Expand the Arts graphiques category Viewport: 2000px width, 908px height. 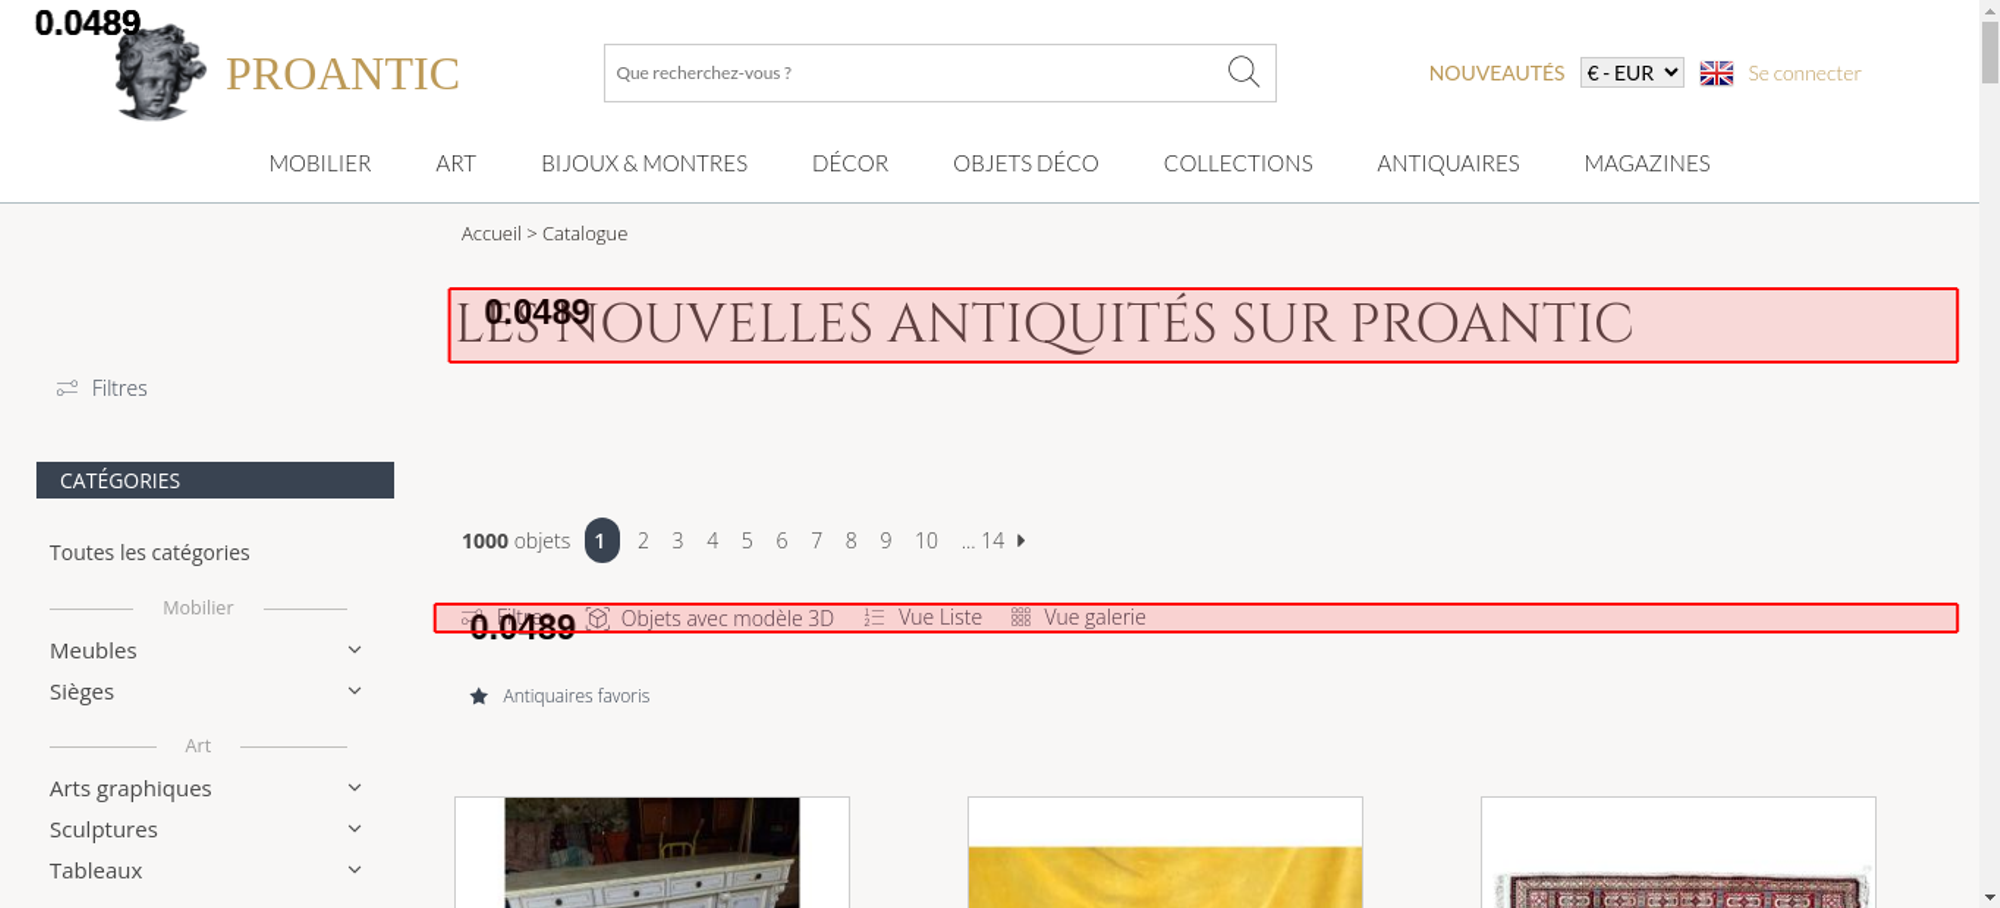(x=354, y=788)
